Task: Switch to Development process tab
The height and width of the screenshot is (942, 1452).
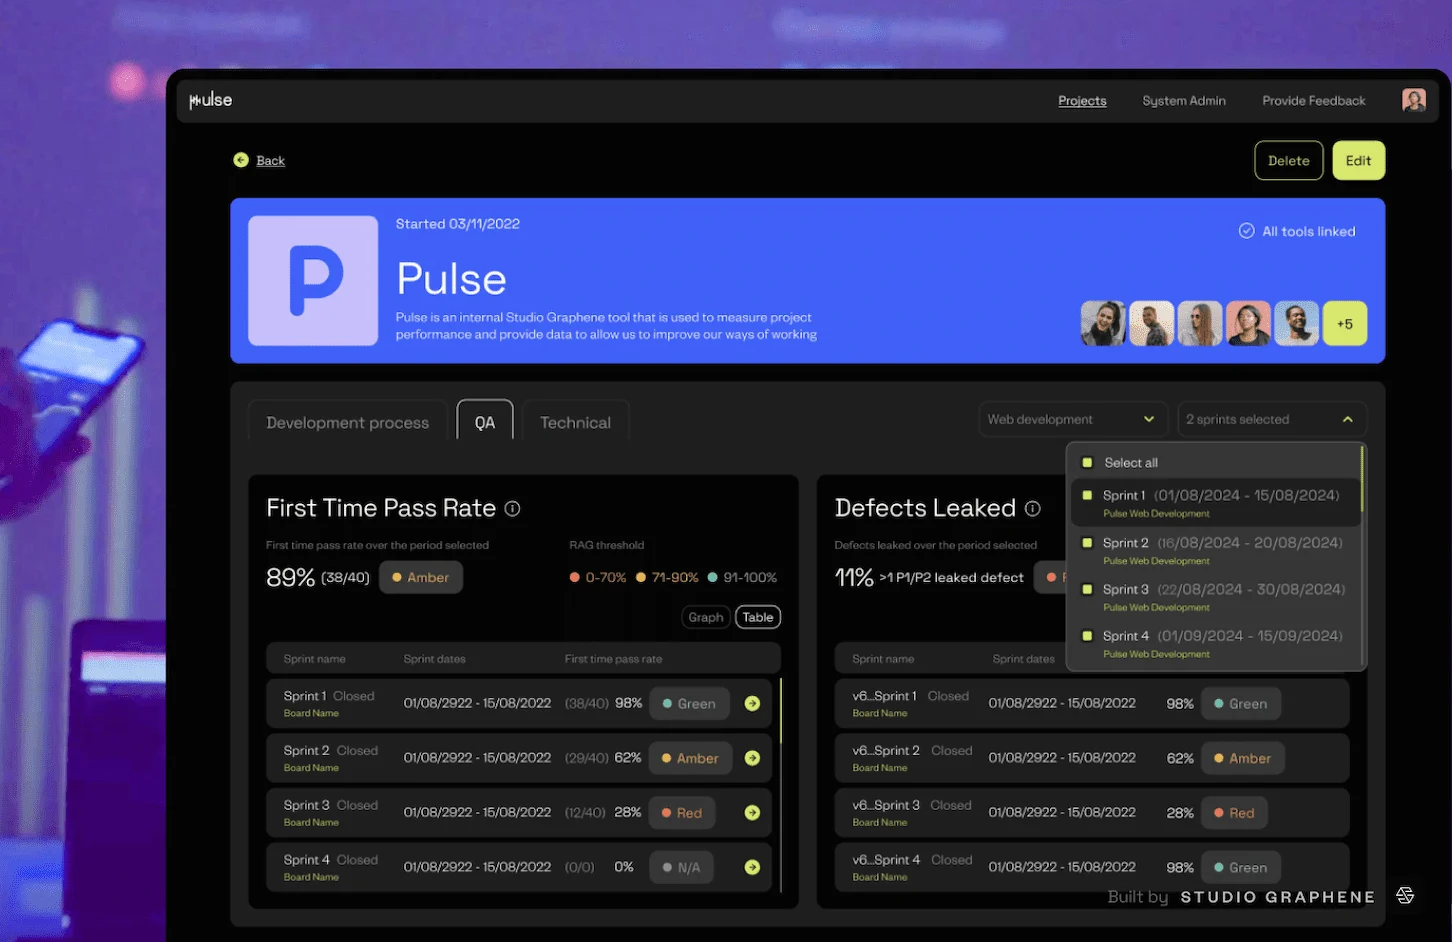Action: 348,422
